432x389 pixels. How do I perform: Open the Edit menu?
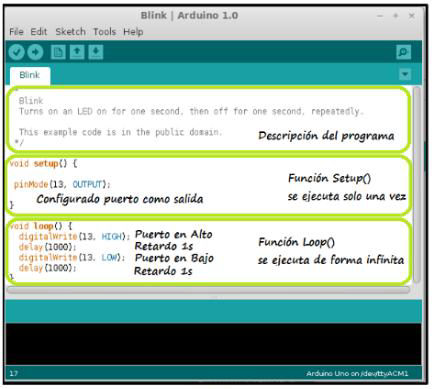coord(39,32)
